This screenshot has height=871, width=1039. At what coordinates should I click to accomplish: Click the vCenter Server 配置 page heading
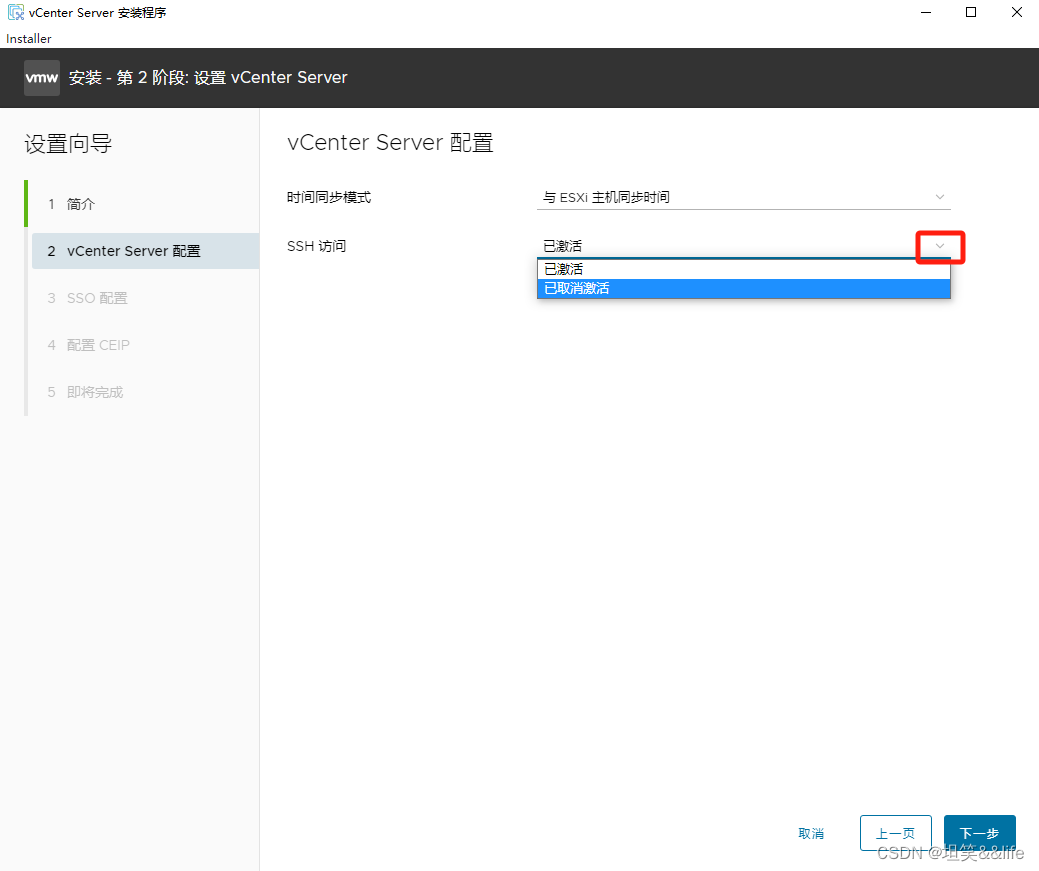(x=390, y=143)
